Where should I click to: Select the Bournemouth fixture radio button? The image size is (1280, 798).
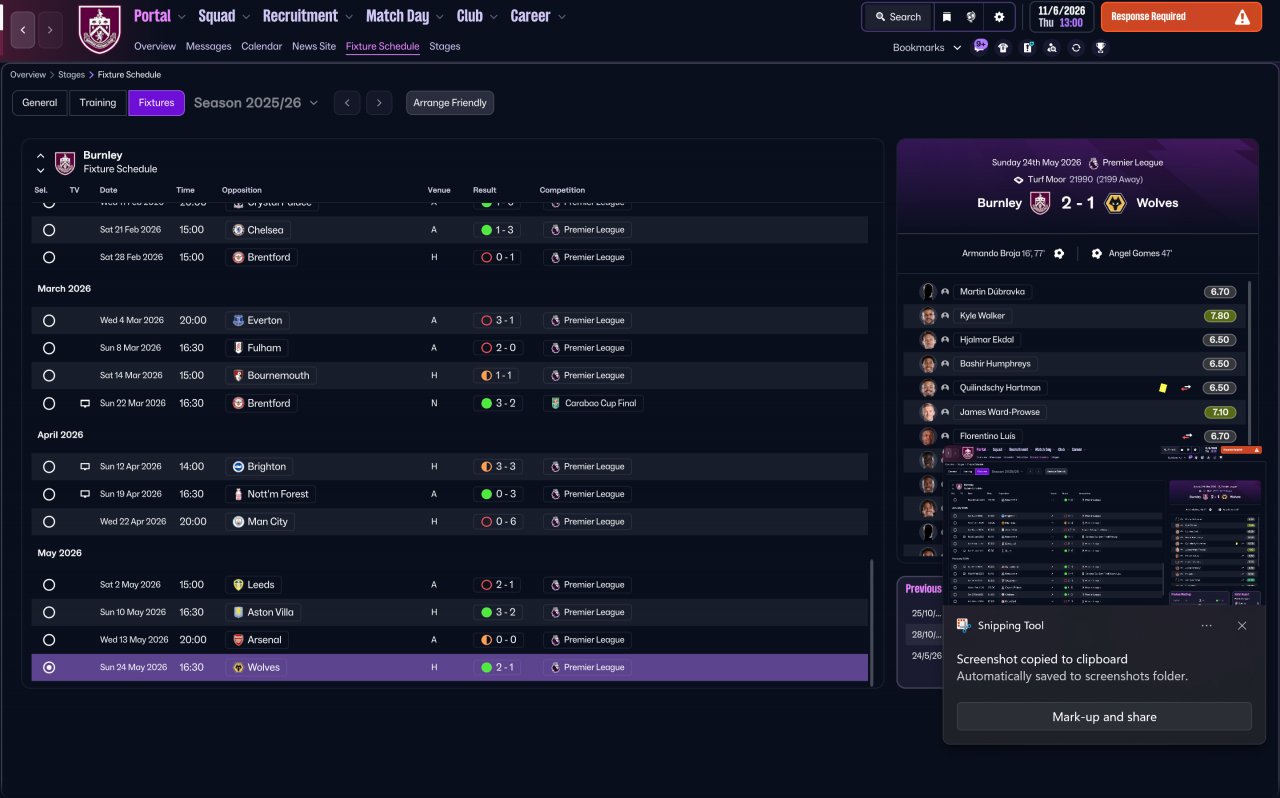49,376
